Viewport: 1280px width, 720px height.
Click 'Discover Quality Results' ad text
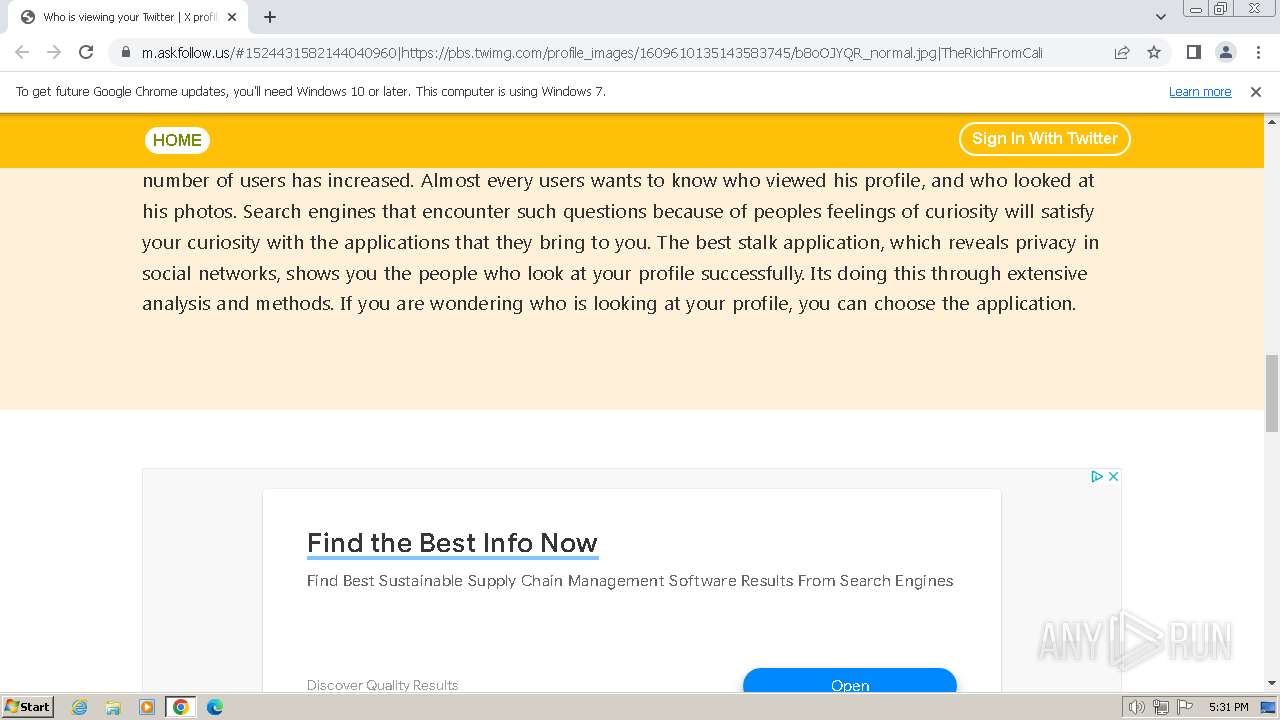382,685
